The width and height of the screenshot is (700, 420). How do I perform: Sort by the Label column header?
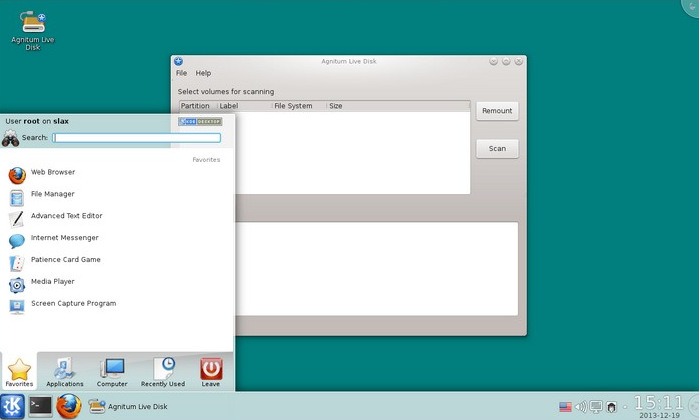click(245, 106)
